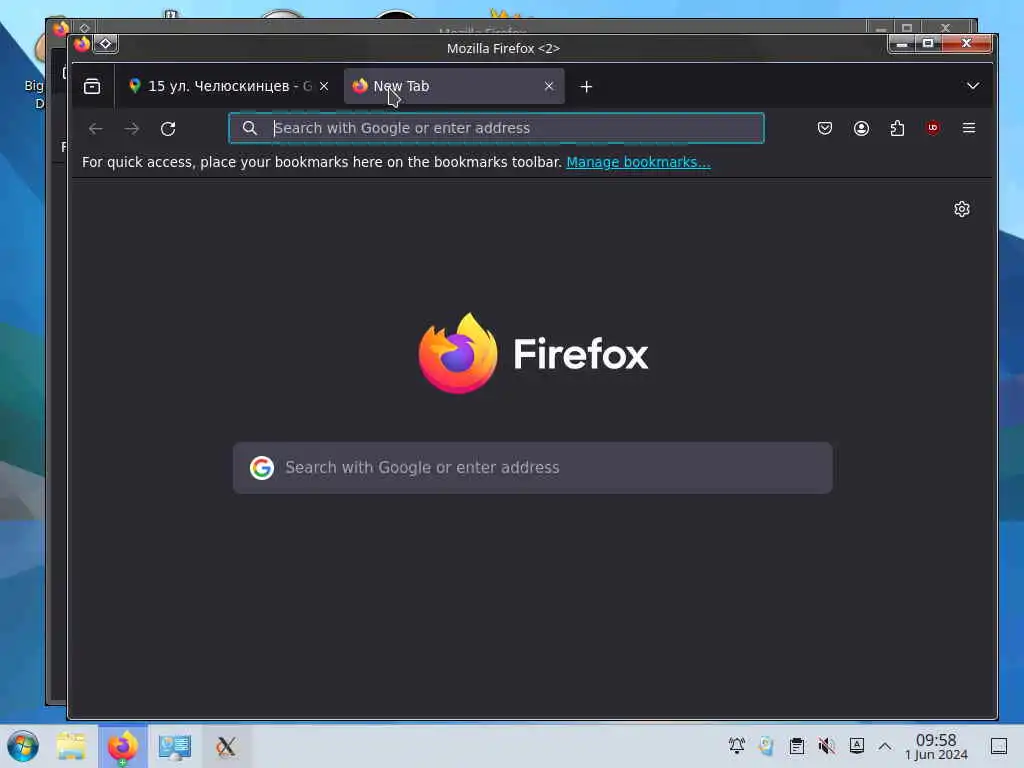Open clipboard manager in system tray
Screen dimensions: 1024x768
coord(797,745)
